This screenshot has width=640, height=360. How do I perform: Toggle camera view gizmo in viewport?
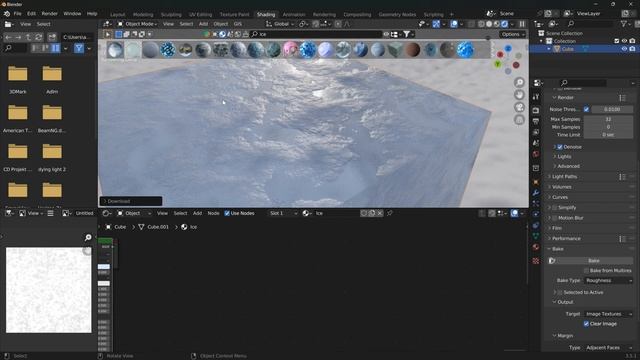click(519, 107)
